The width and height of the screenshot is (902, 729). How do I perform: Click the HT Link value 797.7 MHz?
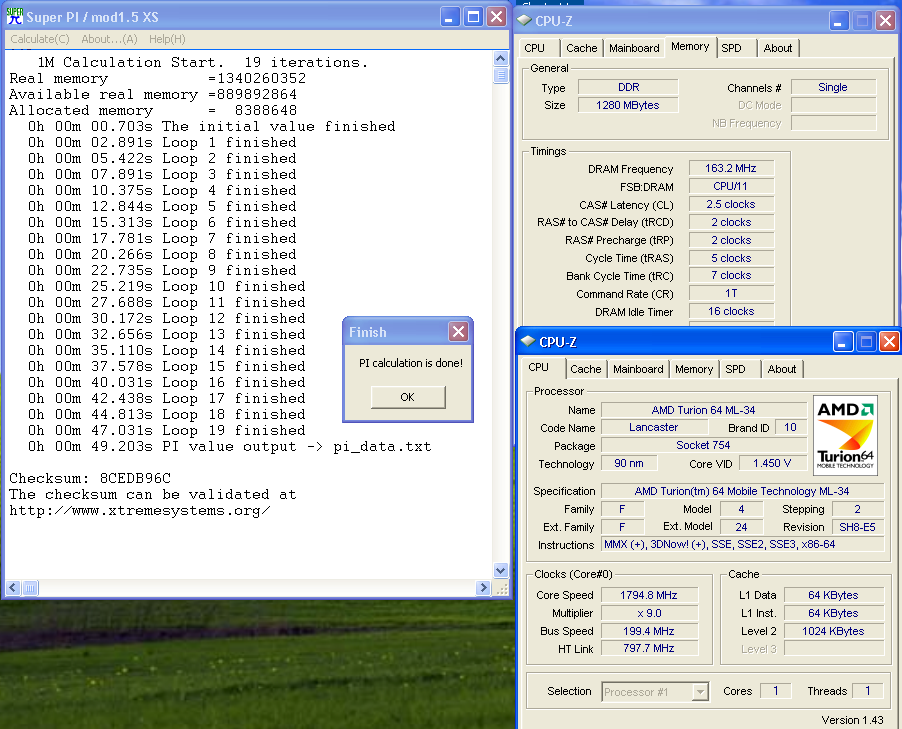[649, 648]
